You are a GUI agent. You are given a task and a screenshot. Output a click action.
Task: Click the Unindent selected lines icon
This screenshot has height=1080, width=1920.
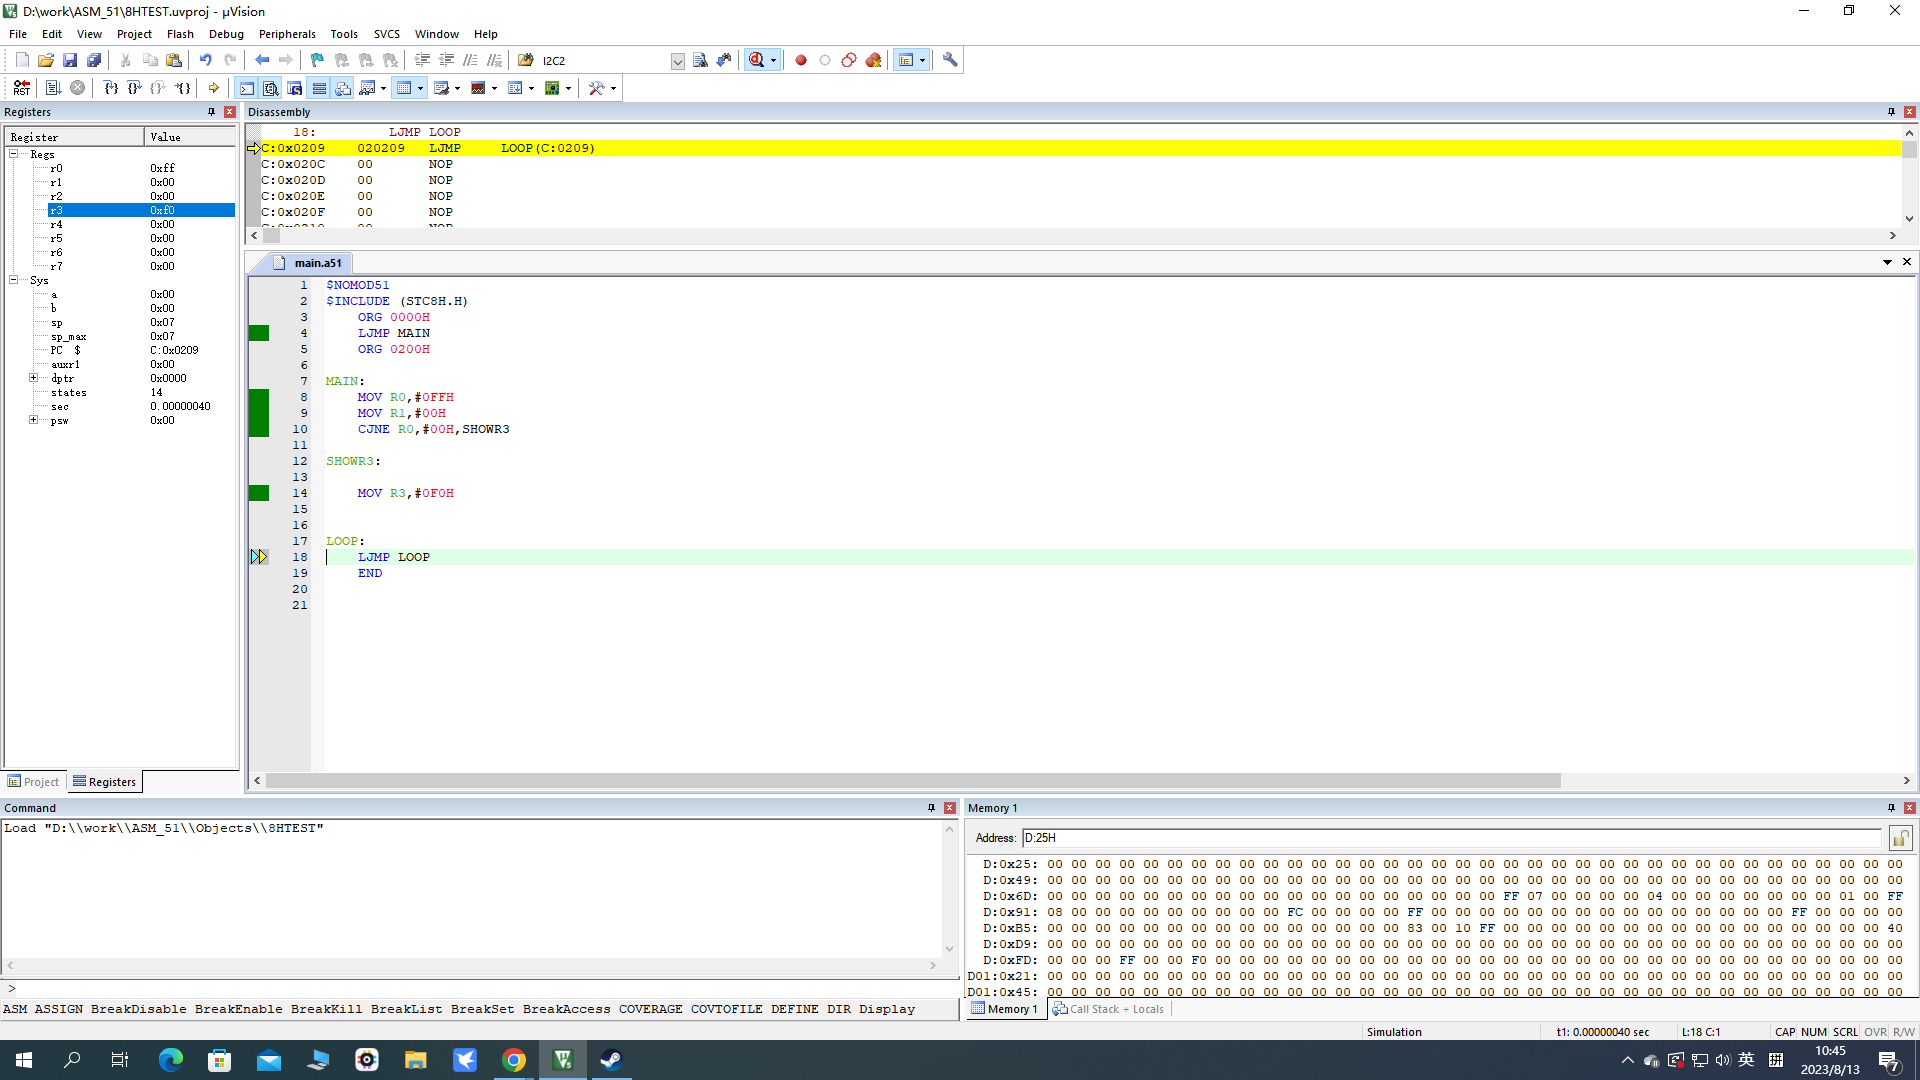tap(446, 60)
